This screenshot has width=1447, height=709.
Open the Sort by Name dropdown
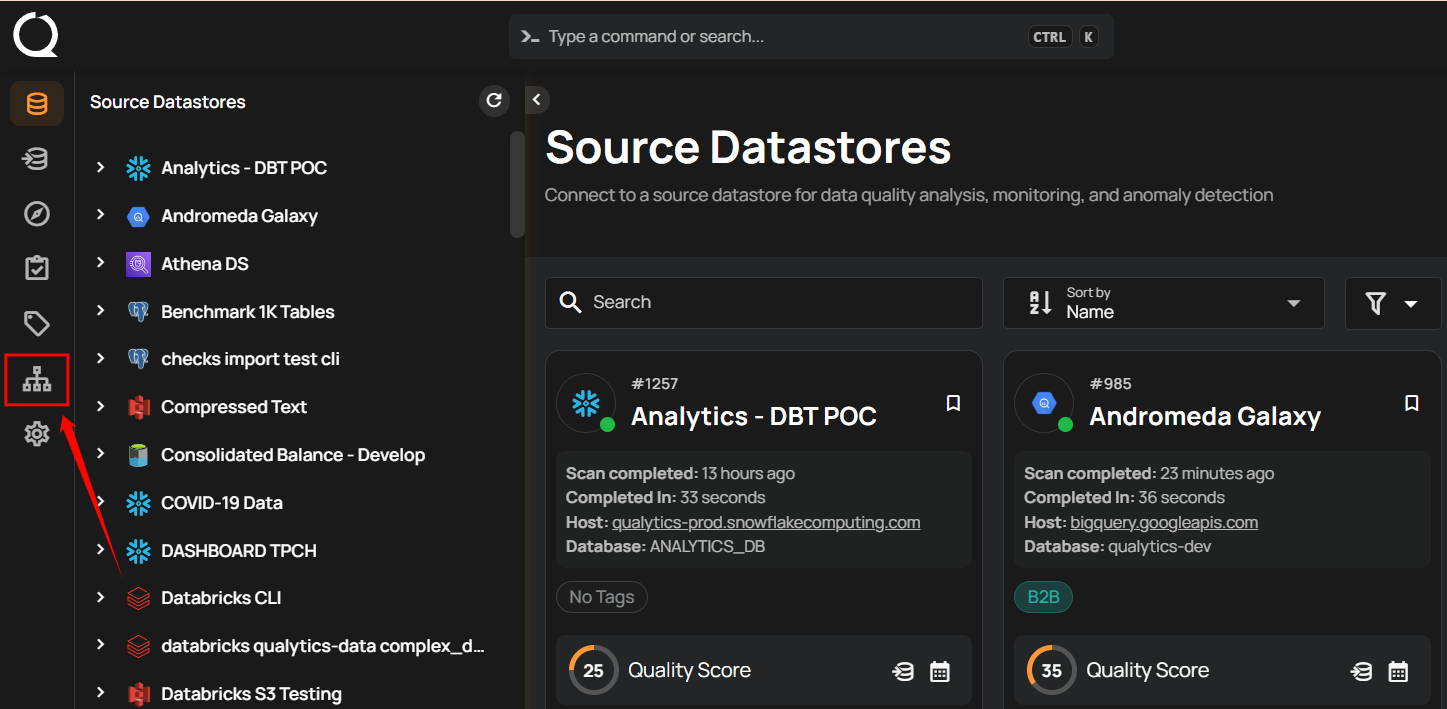[x=1163, y=303]
